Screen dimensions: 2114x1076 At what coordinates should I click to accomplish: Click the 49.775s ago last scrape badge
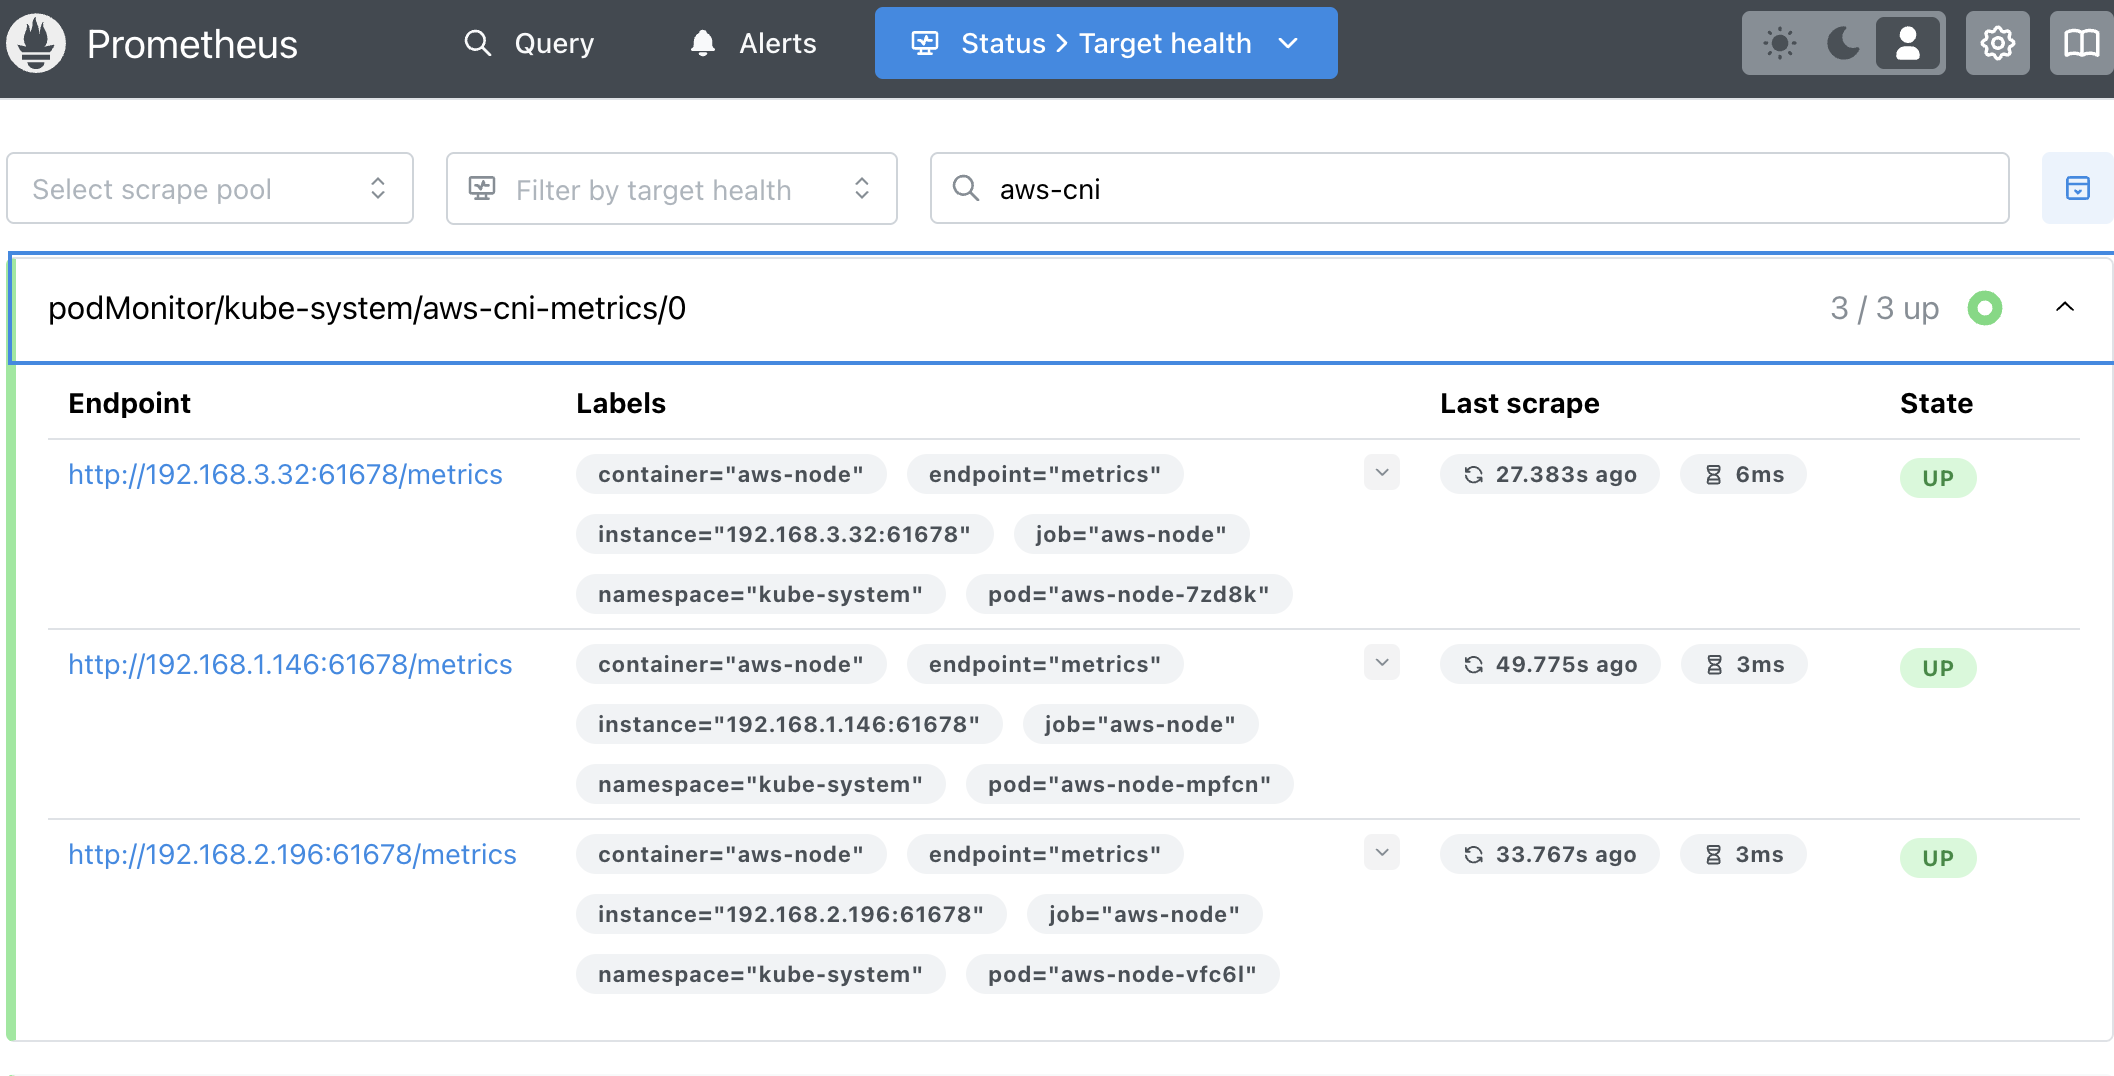tap(1549, 664)
